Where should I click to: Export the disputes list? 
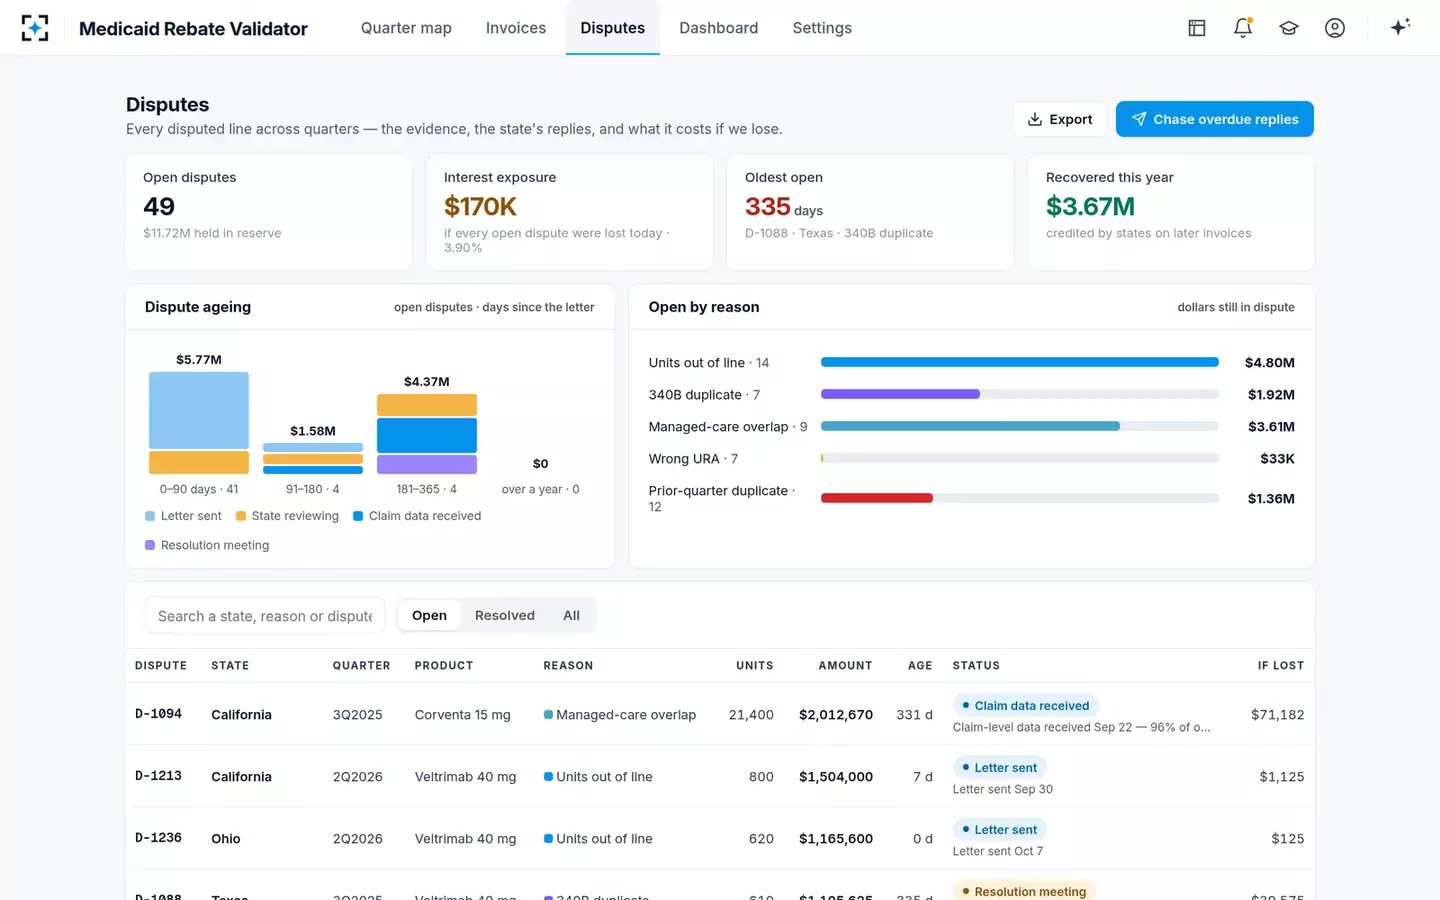[x=1060, y=119]
